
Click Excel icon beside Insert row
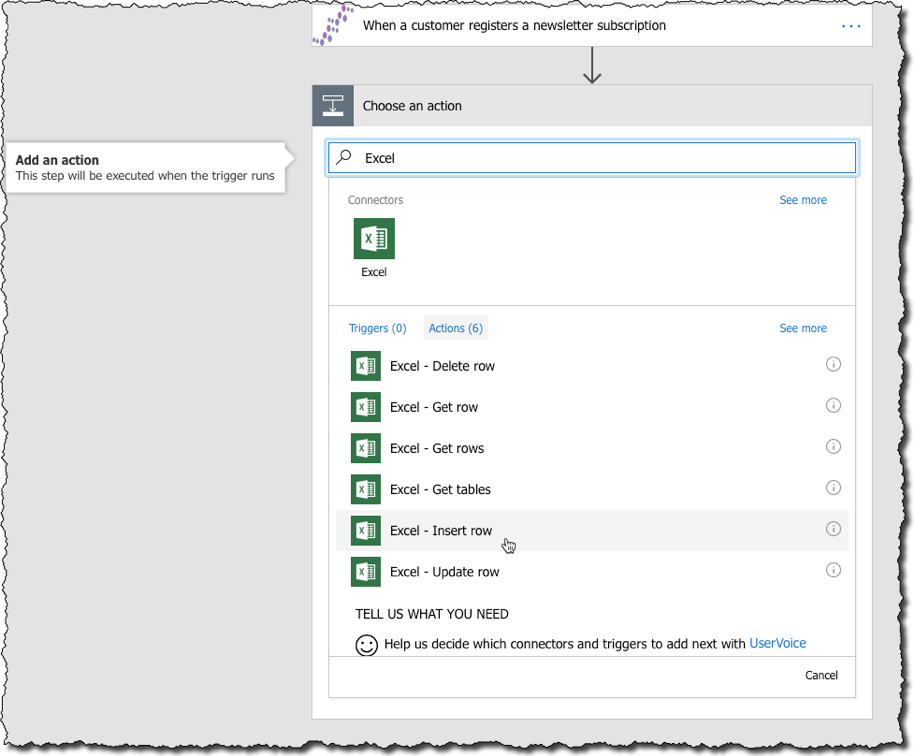click(365, 530)
